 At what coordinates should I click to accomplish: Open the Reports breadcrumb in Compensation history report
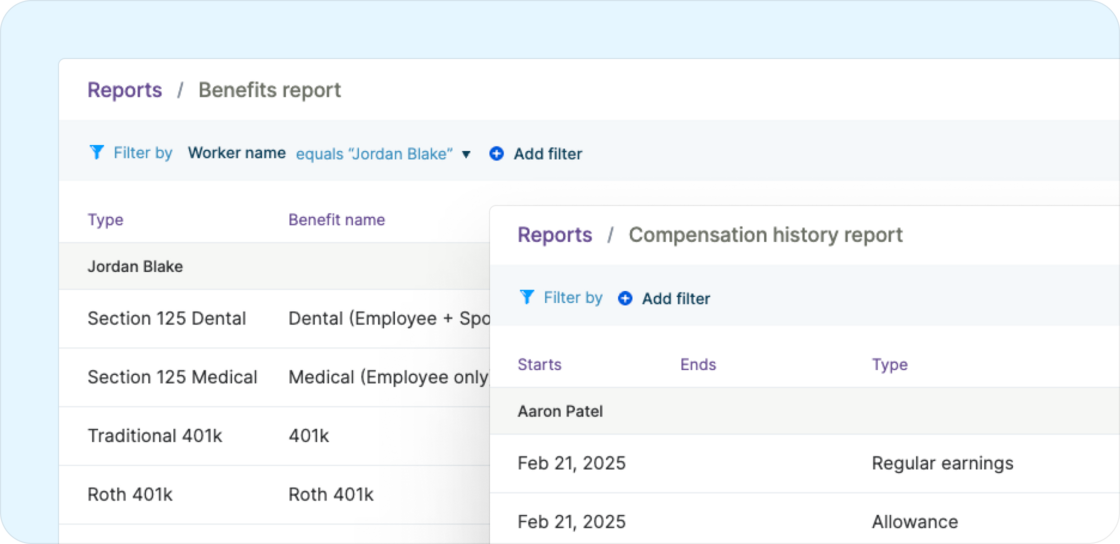tap(555, 235)
